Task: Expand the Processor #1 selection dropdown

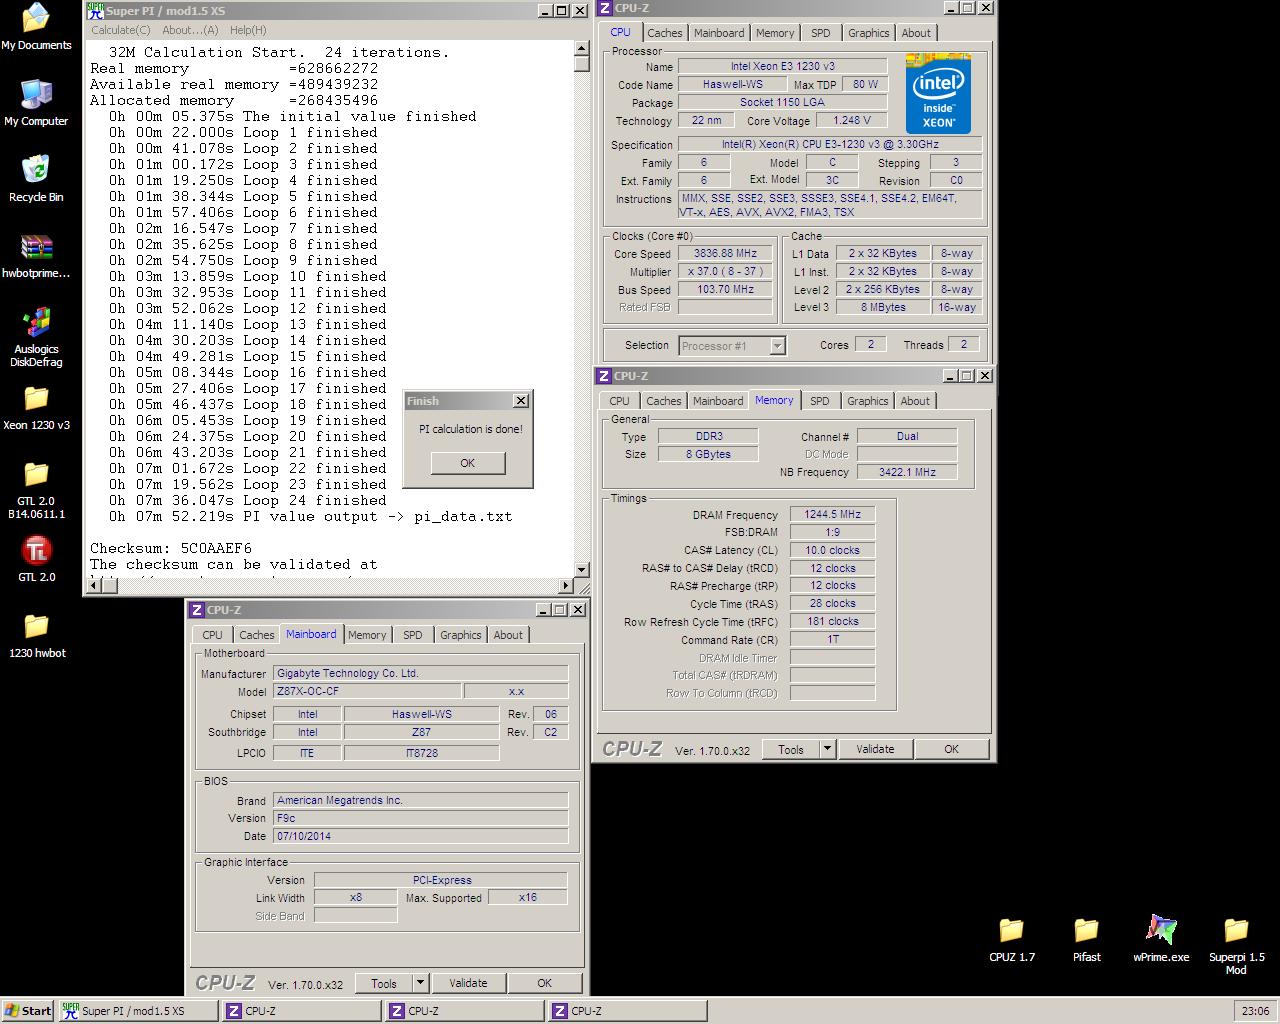Action: [778, 346]
